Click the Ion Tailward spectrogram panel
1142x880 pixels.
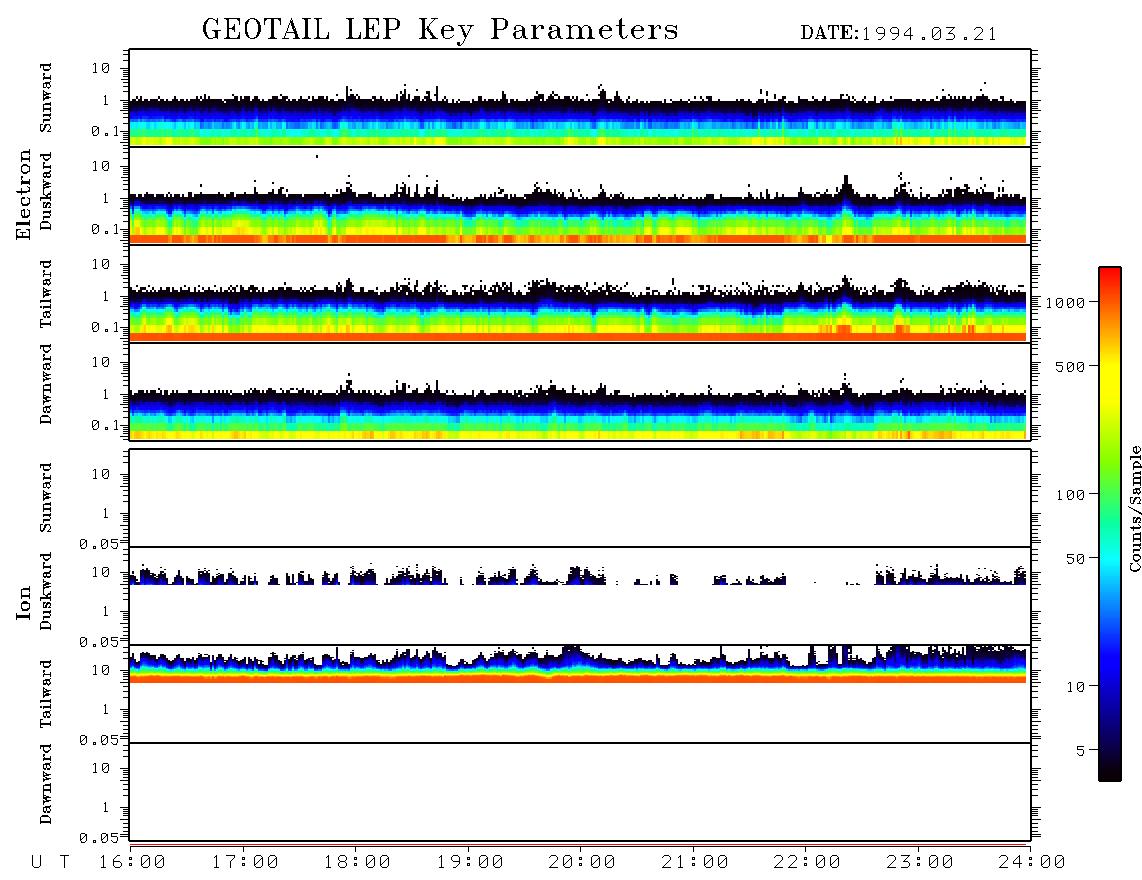[580, 694]
